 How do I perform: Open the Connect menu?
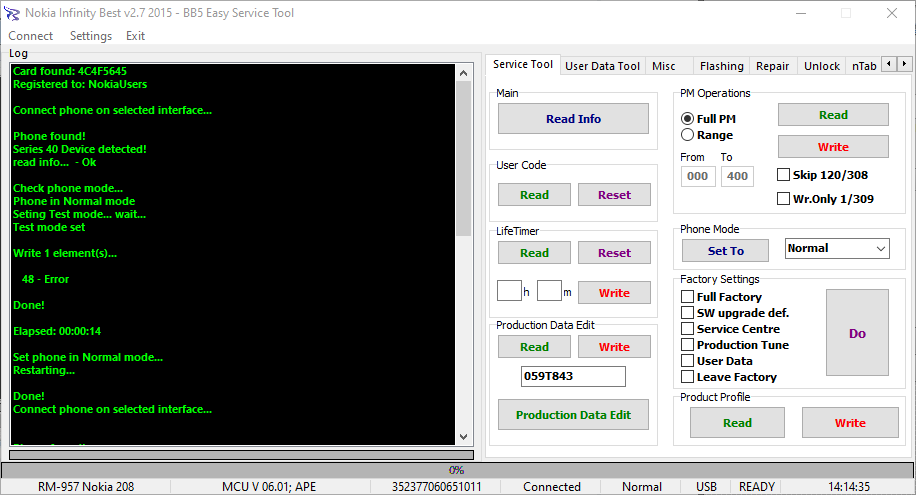tap(30, 36)
